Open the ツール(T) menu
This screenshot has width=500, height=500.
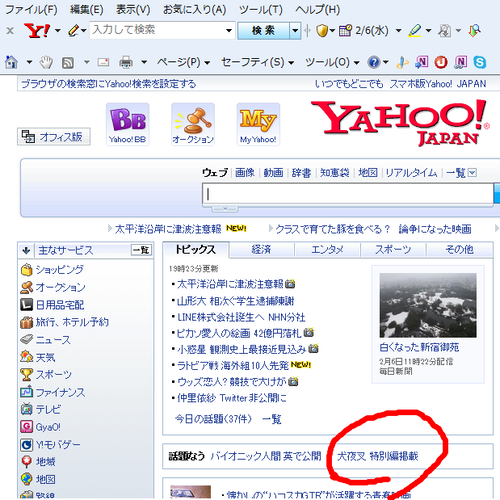[x=261, y=10]
